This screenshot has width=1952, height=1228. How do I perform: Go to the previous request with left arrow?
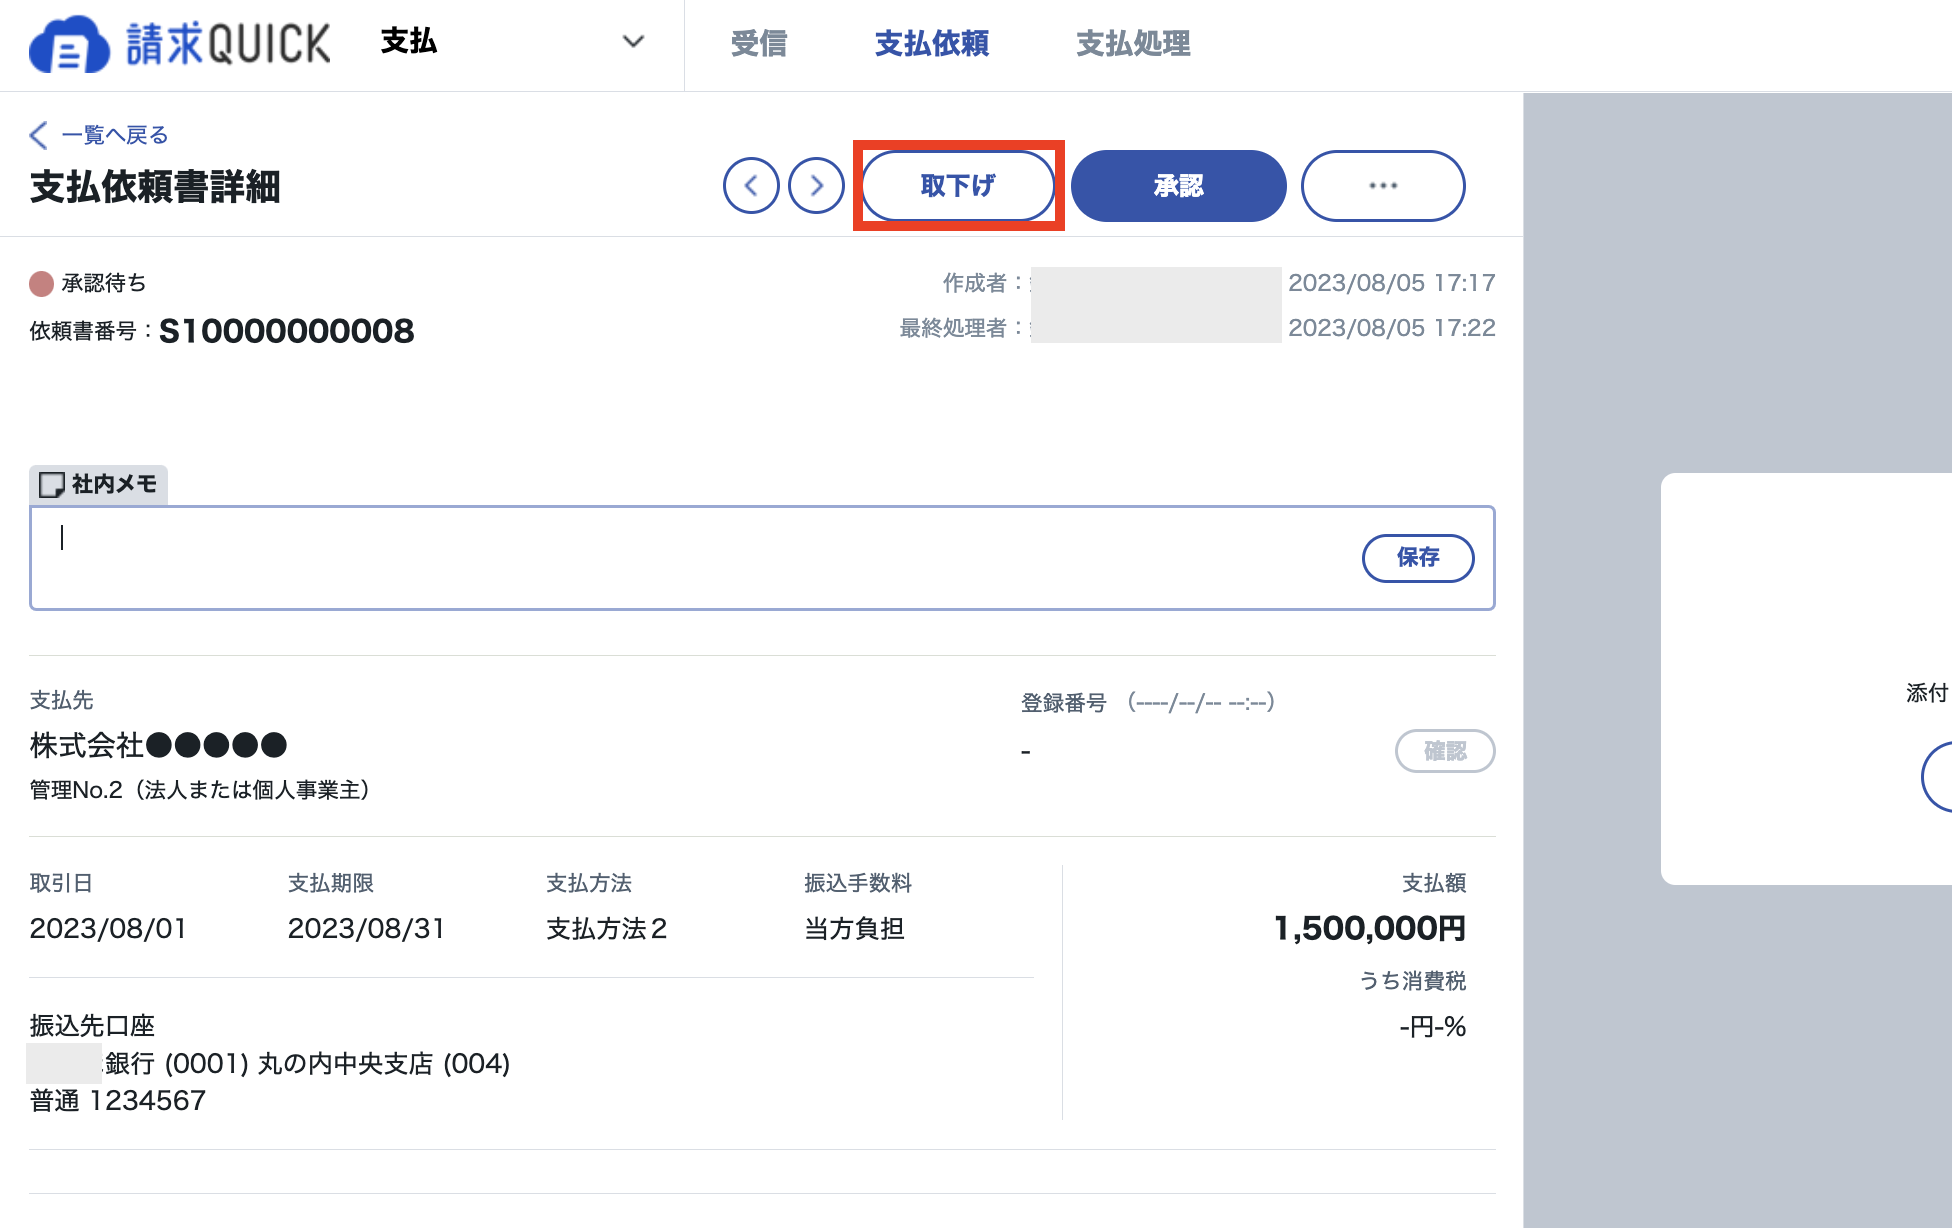click(751, 186)
